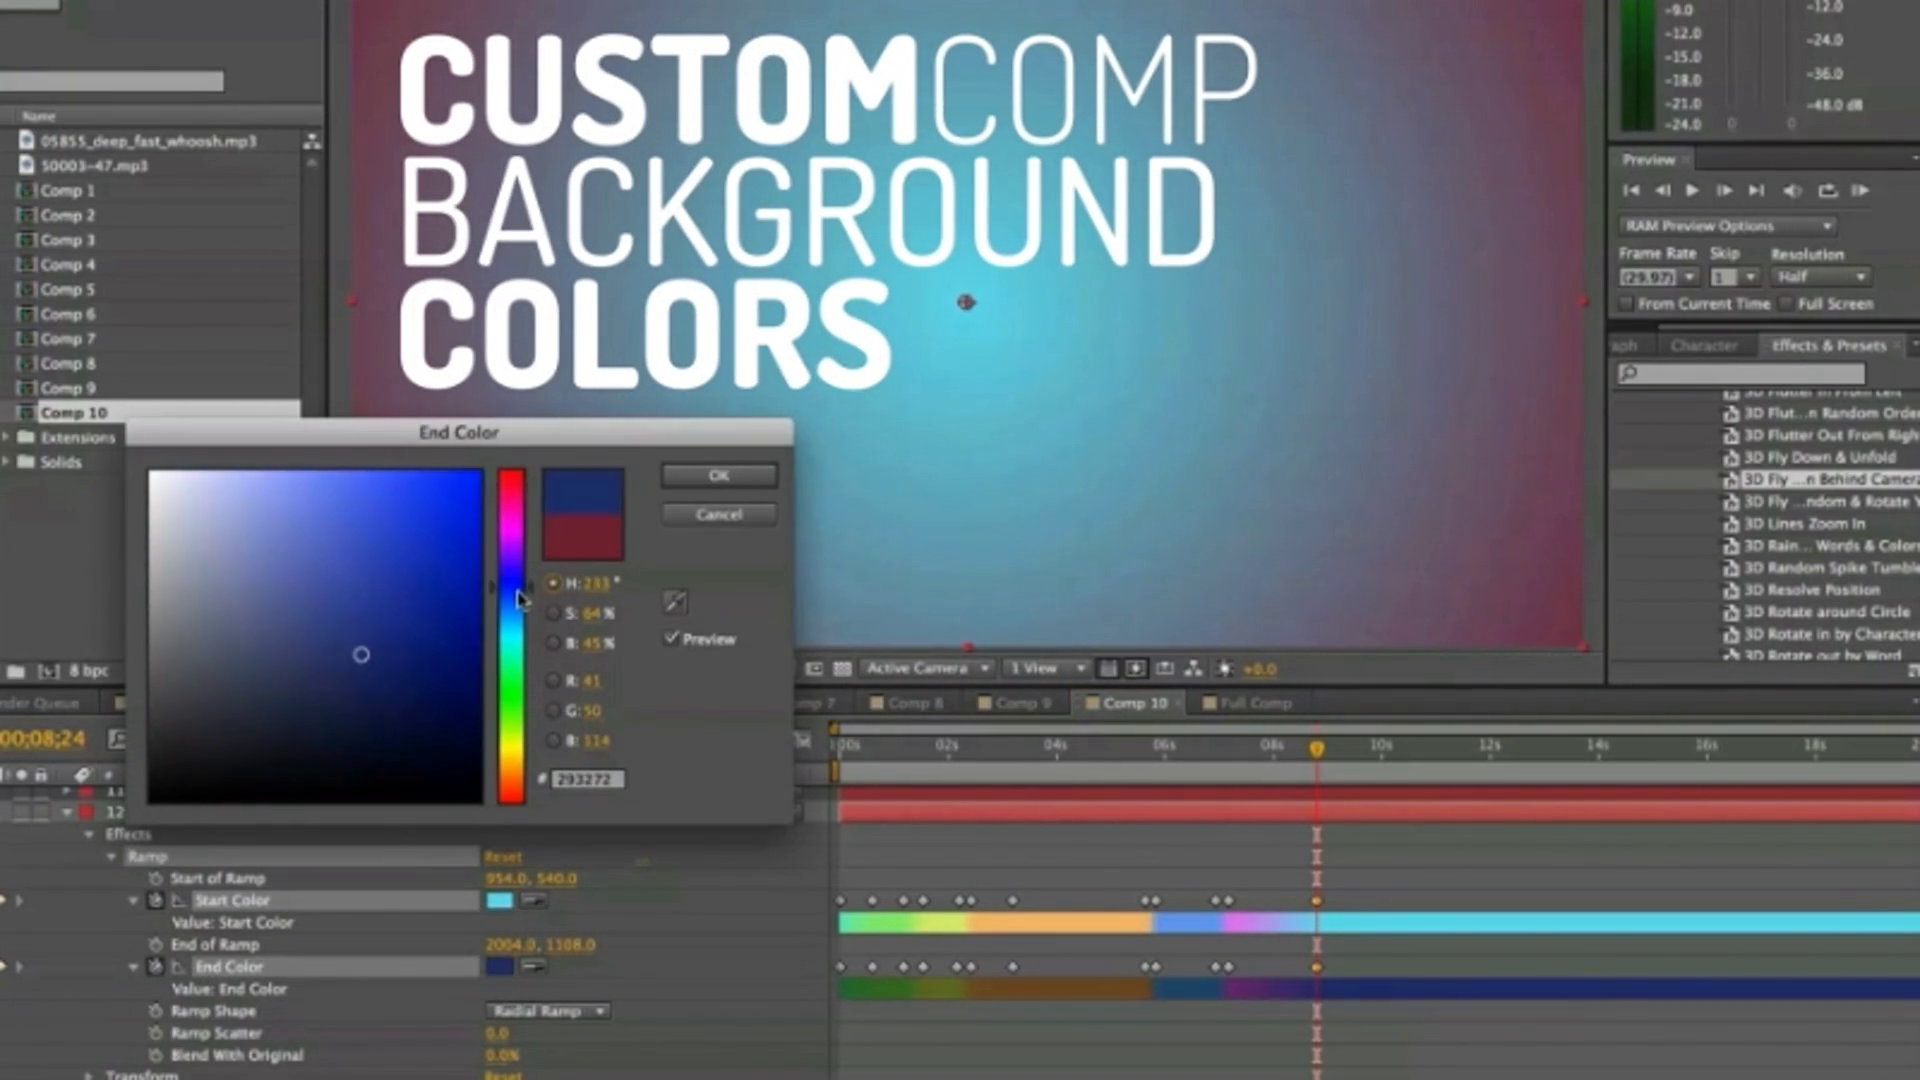Open the Radial Ramp shape dropdown

pyautogui.click(x=548, y=1011)
